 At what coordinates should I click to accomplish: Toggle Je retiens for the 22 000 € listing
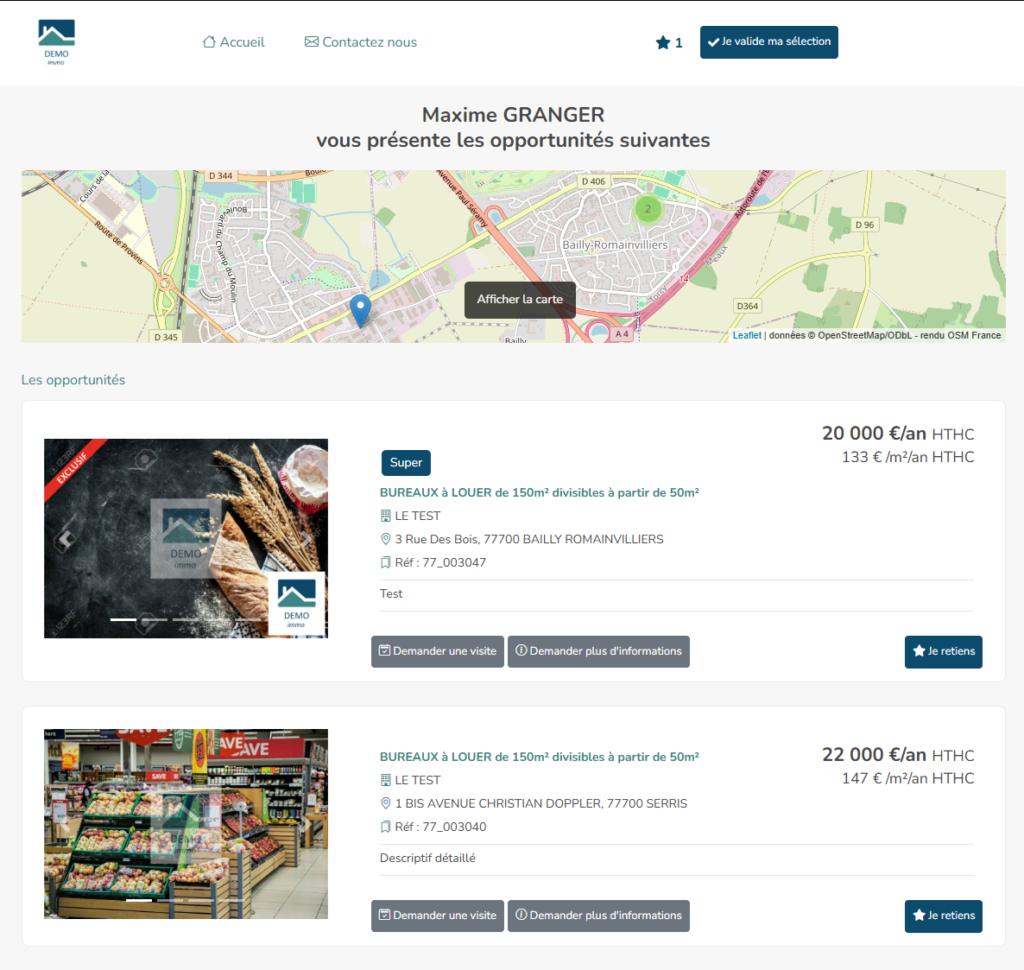point(943,915)
